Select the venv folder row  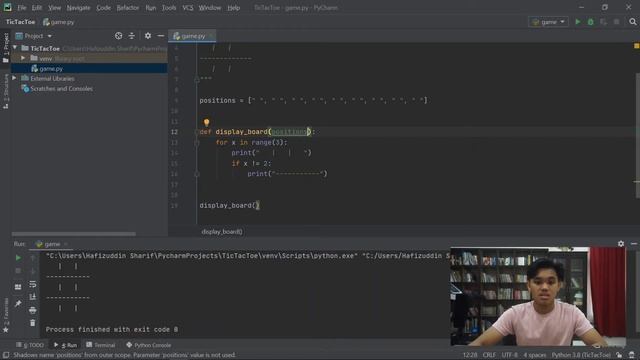(x=89, y=58)
